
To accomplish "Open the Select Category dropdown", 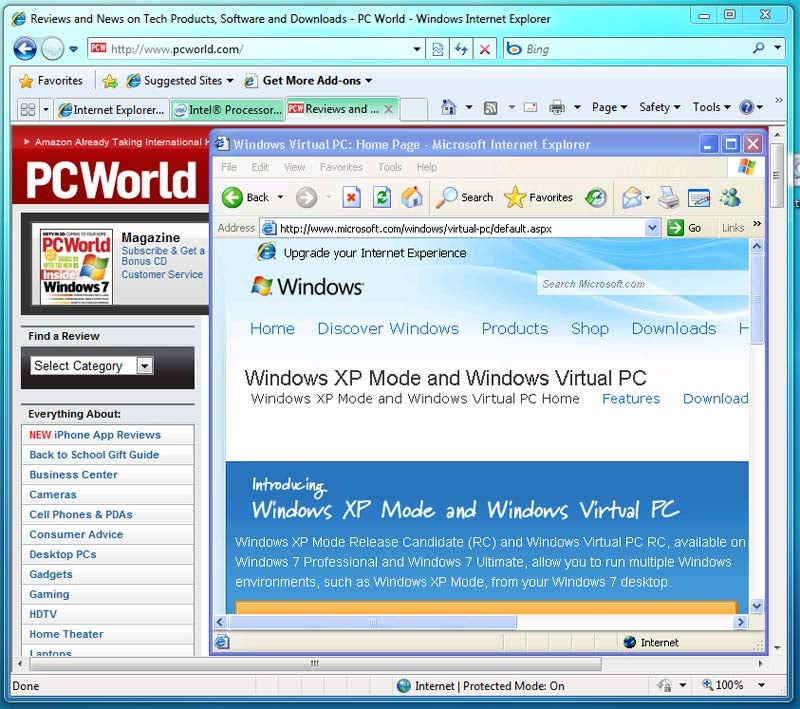I will 145,366.
